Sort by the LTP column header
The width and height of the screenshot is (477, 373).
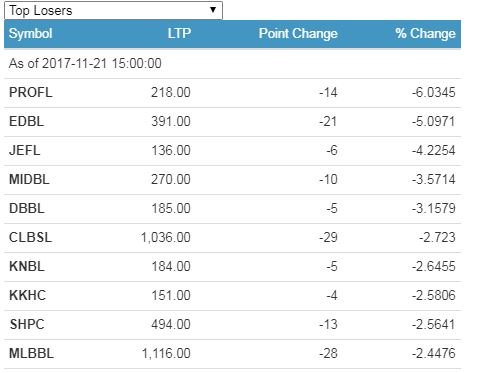(x=179, y=34)
